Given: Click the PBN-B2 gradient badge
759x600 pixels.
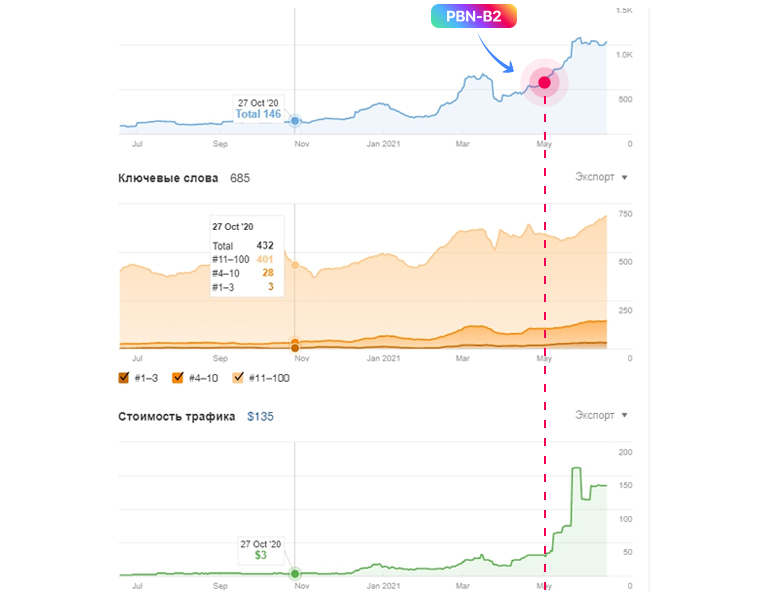Looking at the screenshot, I should coord(474,17).
